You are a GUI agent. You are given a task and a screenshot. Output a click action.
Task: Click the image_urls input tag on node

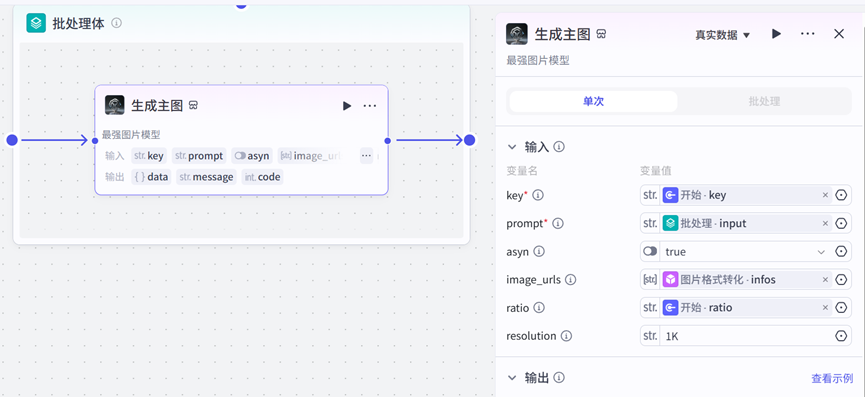[311, 156]
